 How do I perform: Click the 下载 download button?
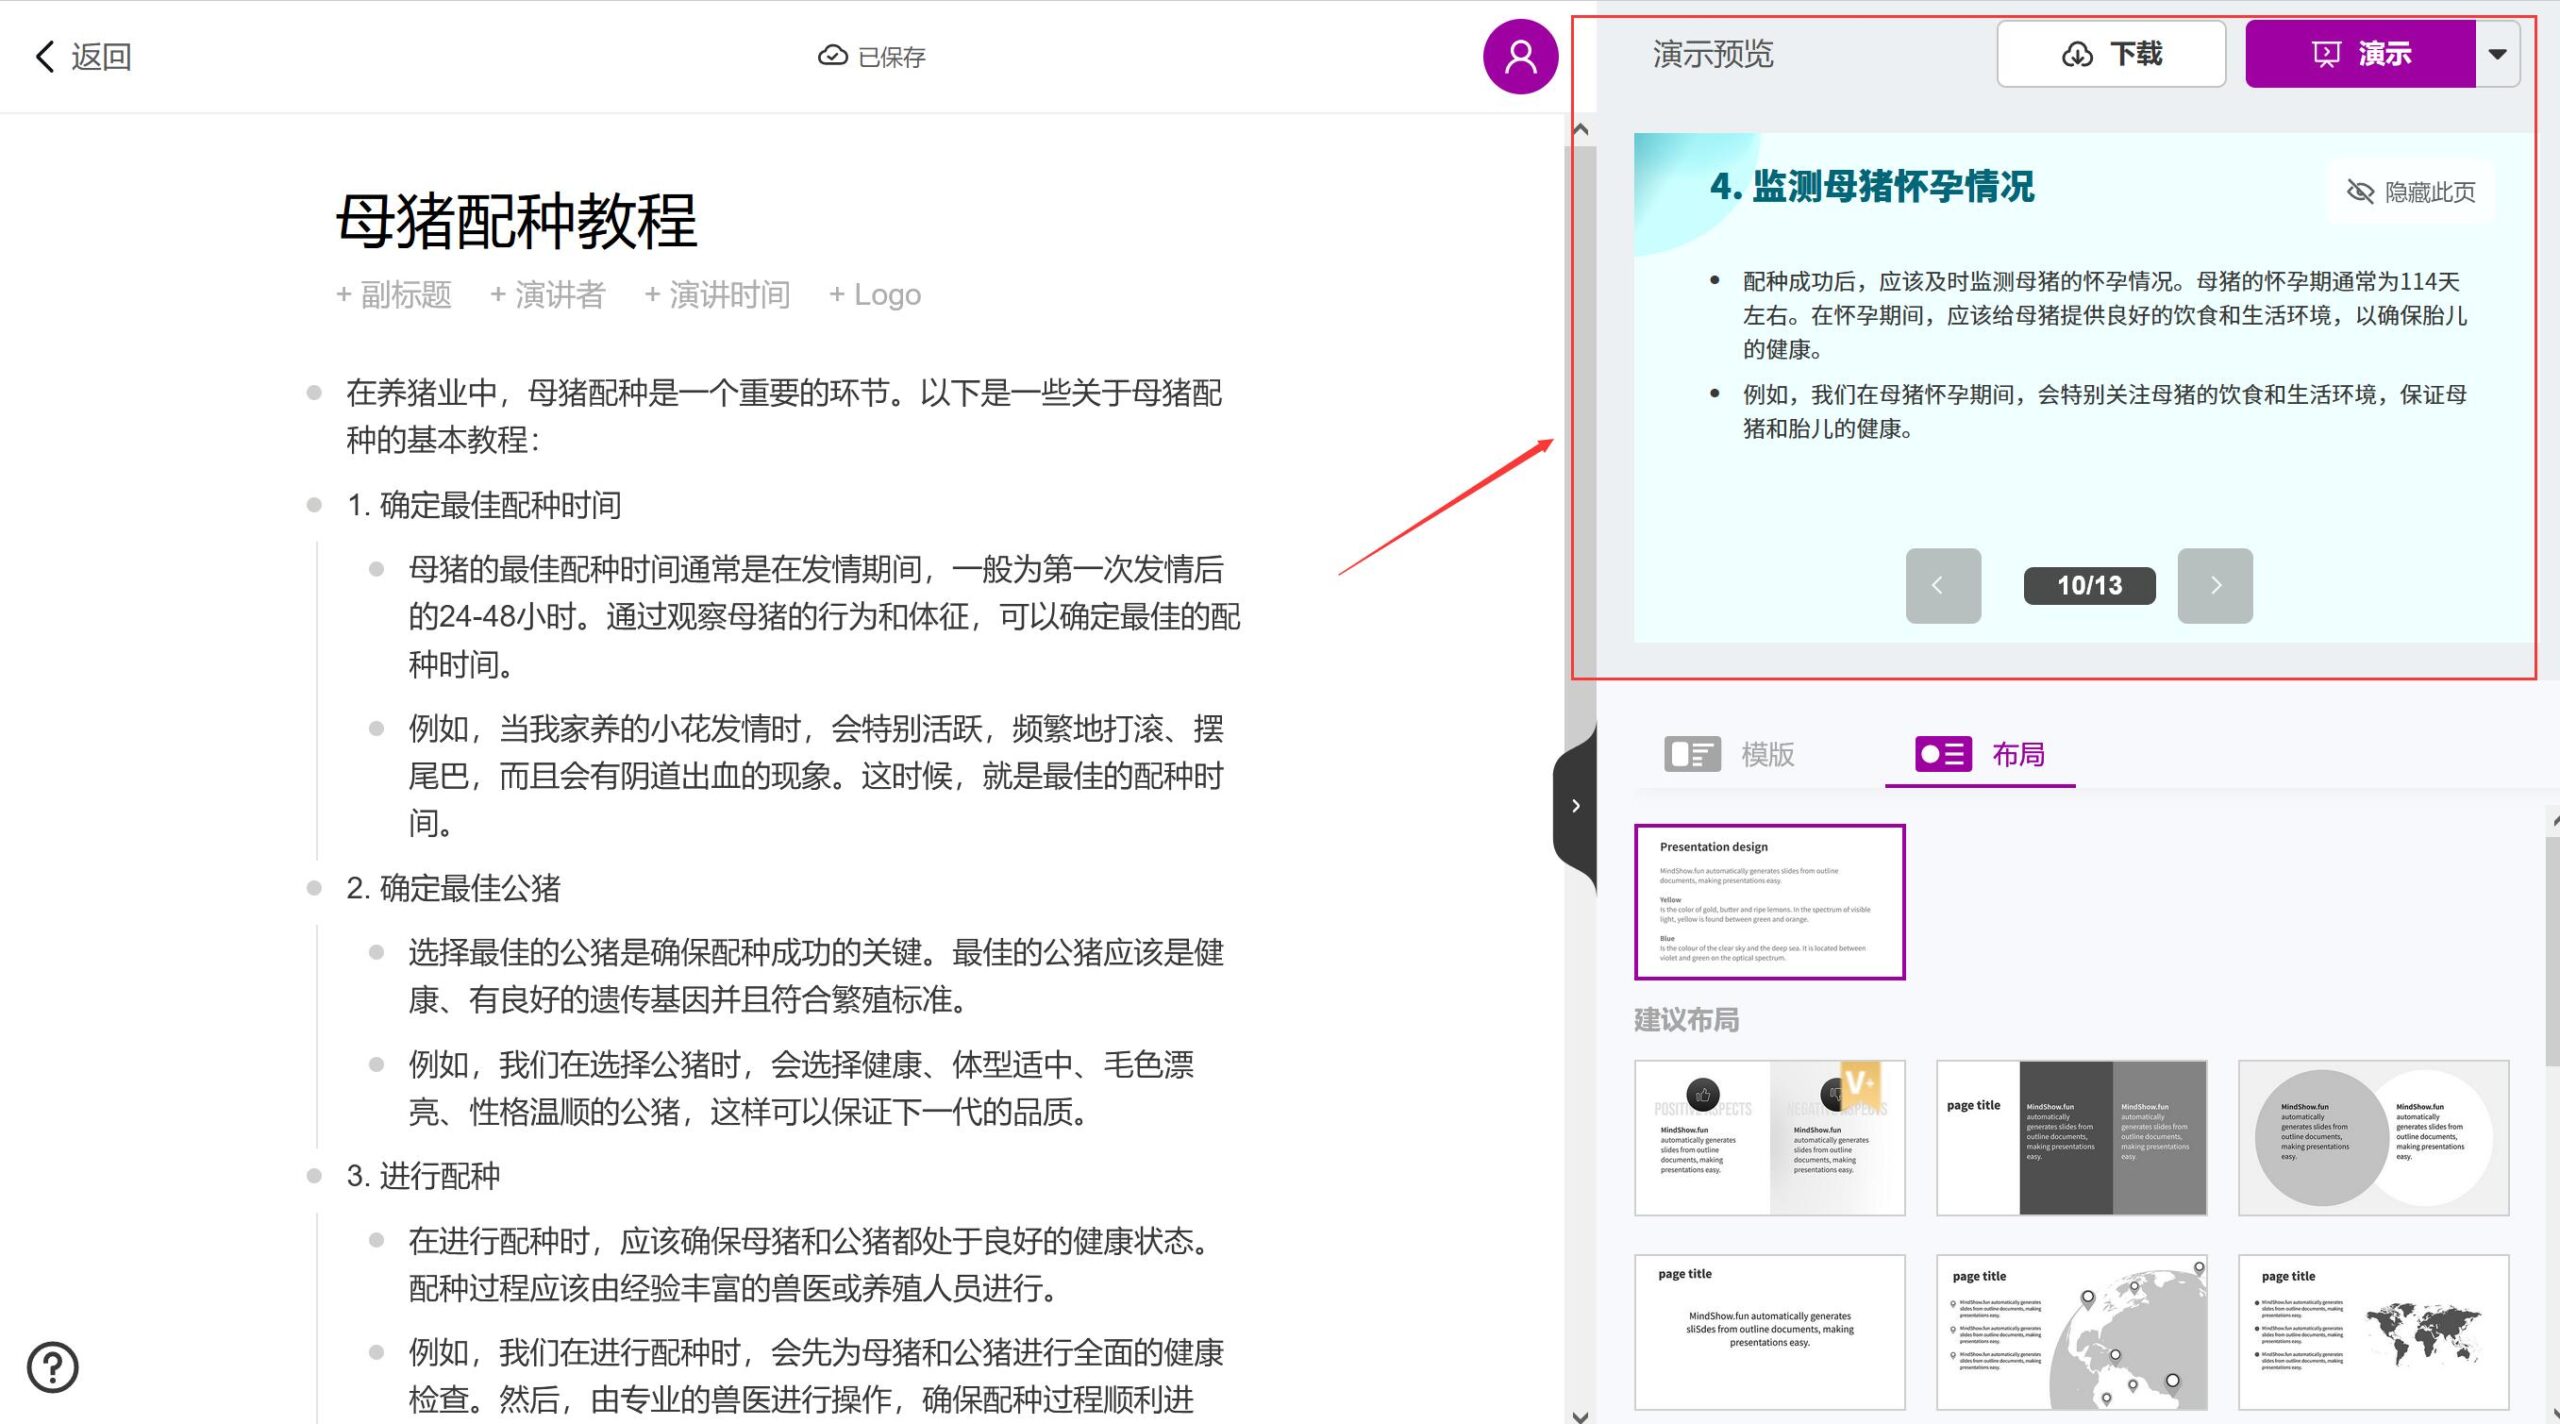tap(2110, 54)
